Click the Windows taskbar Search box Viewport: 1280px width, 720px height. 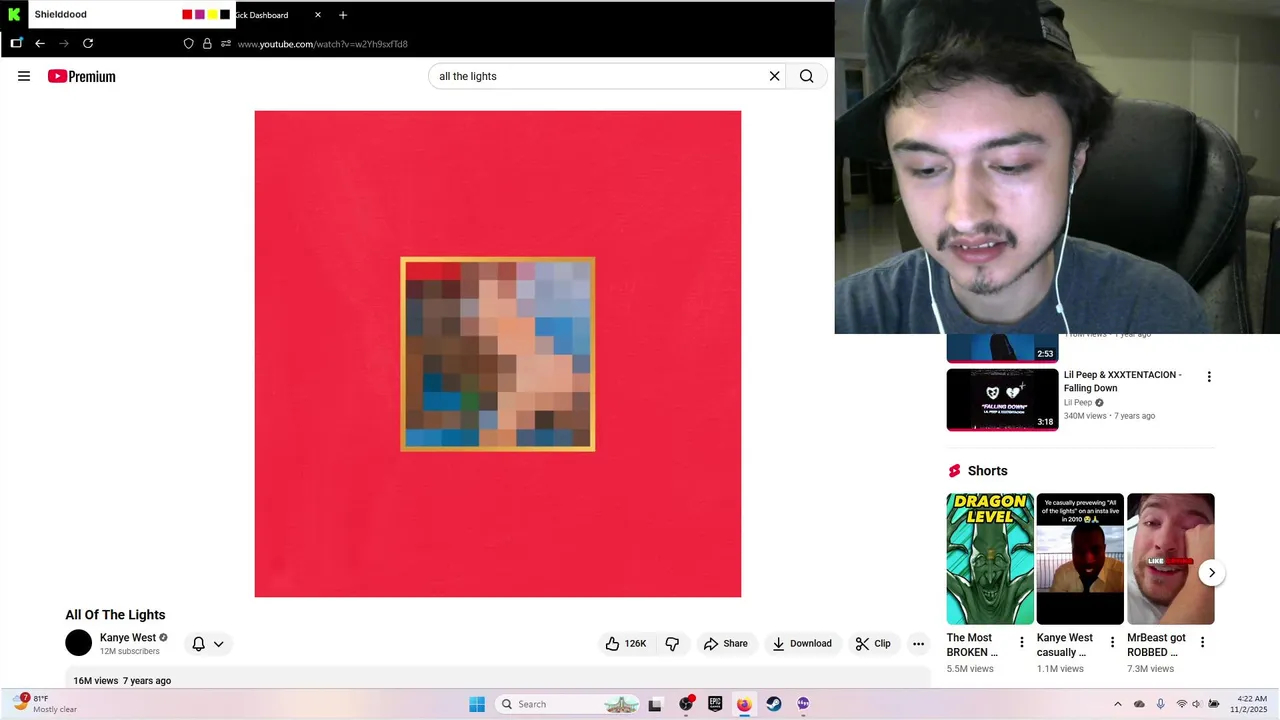tap(568, 704)
